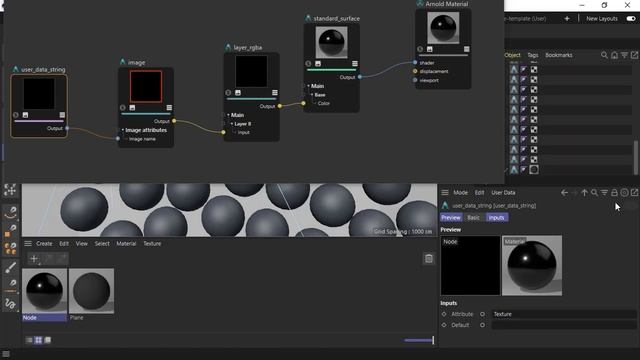Screen dimensions: 640x360
Task: Open the Attribute Manager in a new window
Action: tap(634, 193)
